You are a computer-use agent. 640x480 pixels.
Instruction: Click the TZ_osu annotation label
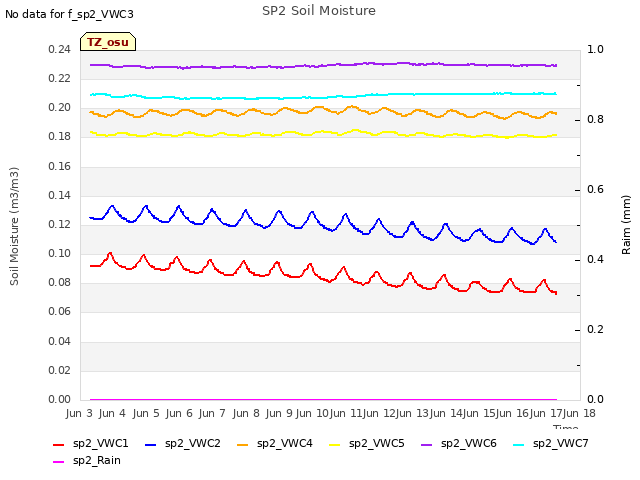(x=108, y=42)
